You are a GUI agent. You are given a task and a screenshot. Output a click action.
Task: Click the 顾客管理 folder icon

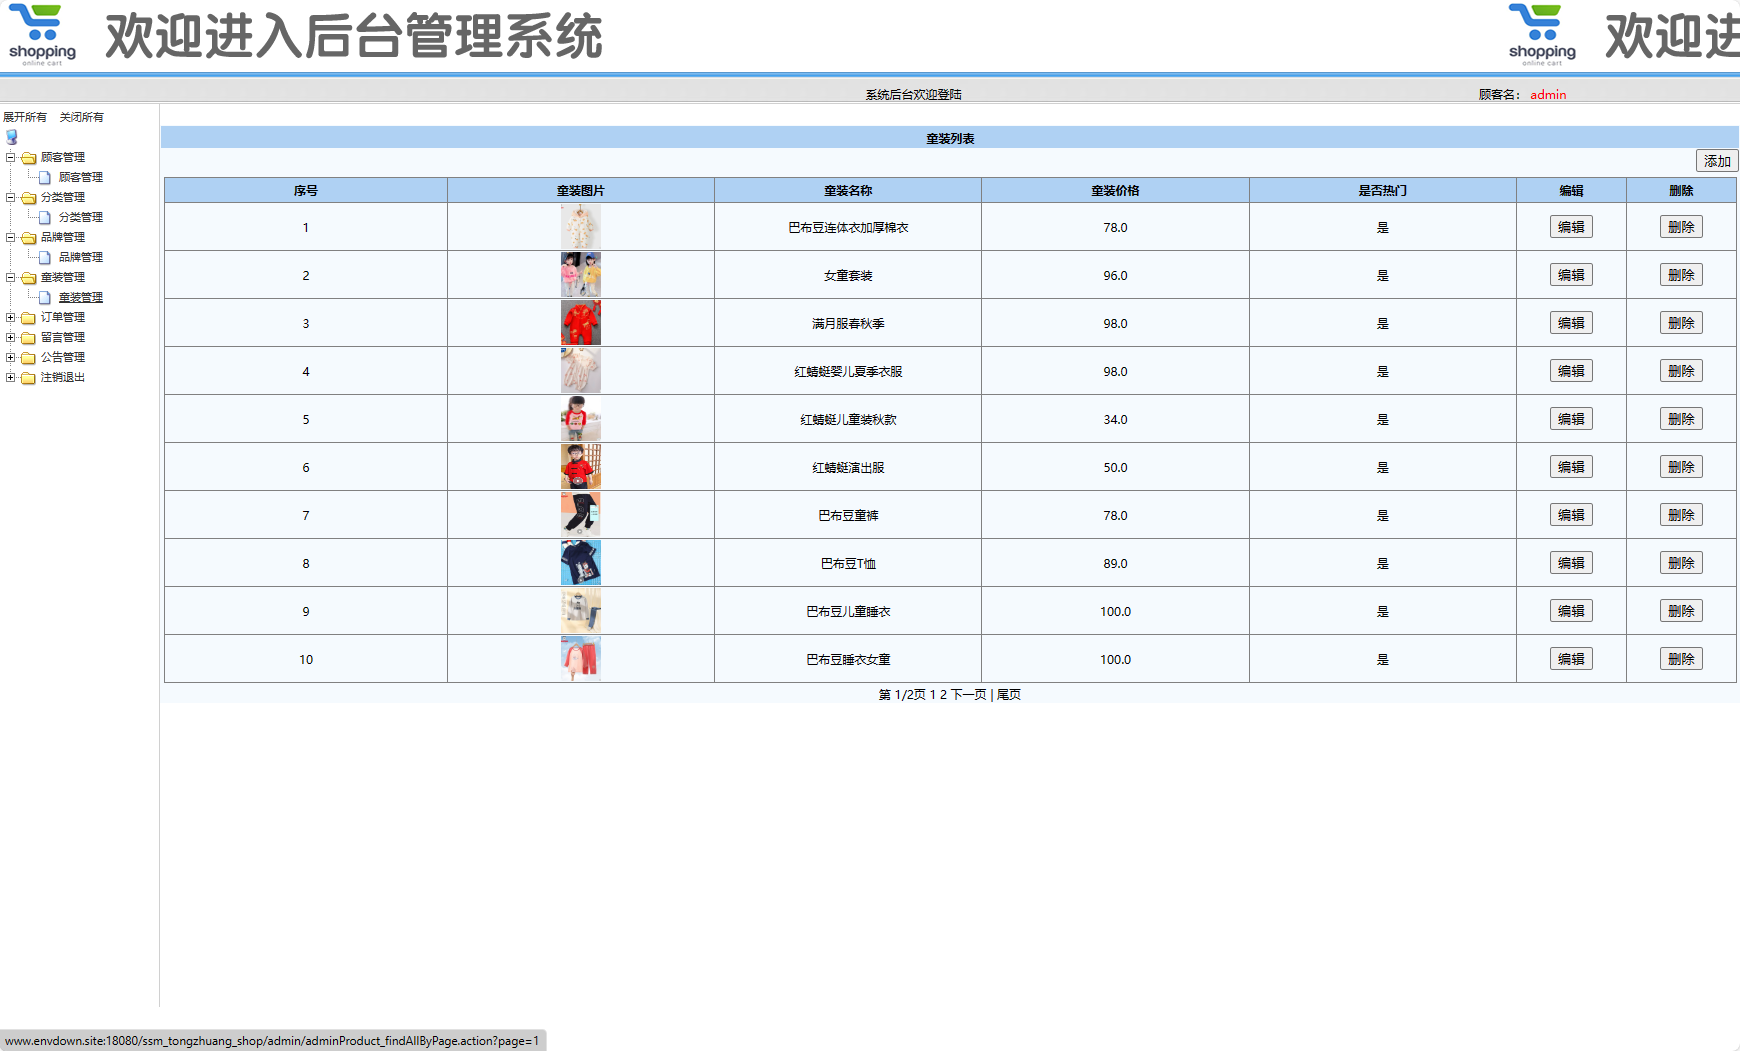28,157
